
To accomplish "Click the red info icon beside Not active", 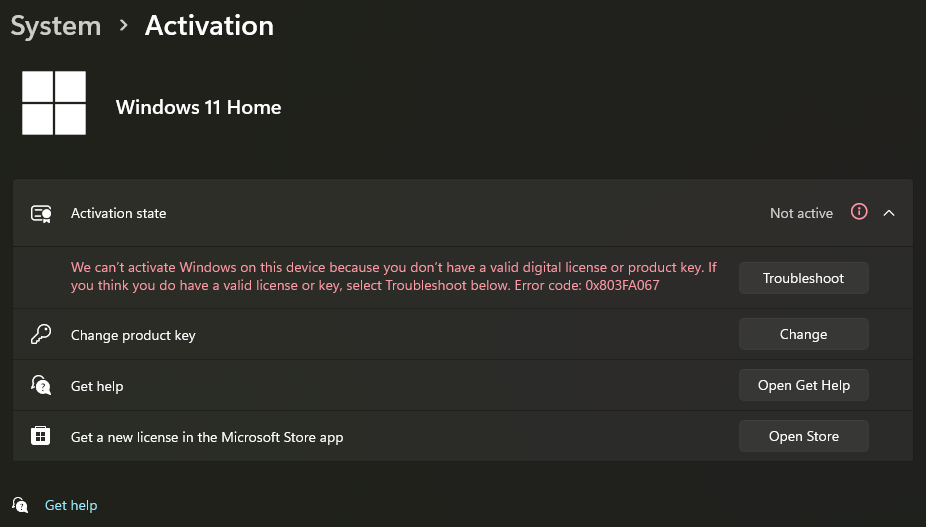I will (859, 212).
